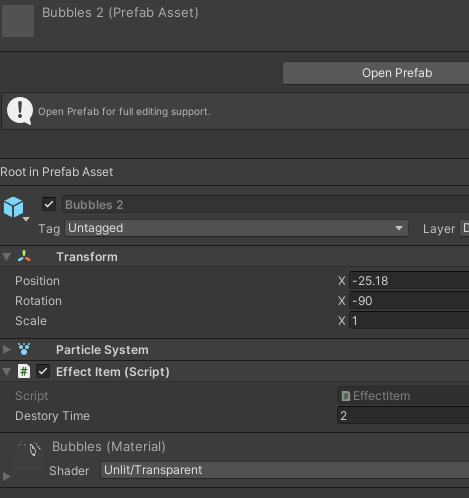Click the Effect Item script icon
This screenshot has width=469, height=498.
pos(24,371)
